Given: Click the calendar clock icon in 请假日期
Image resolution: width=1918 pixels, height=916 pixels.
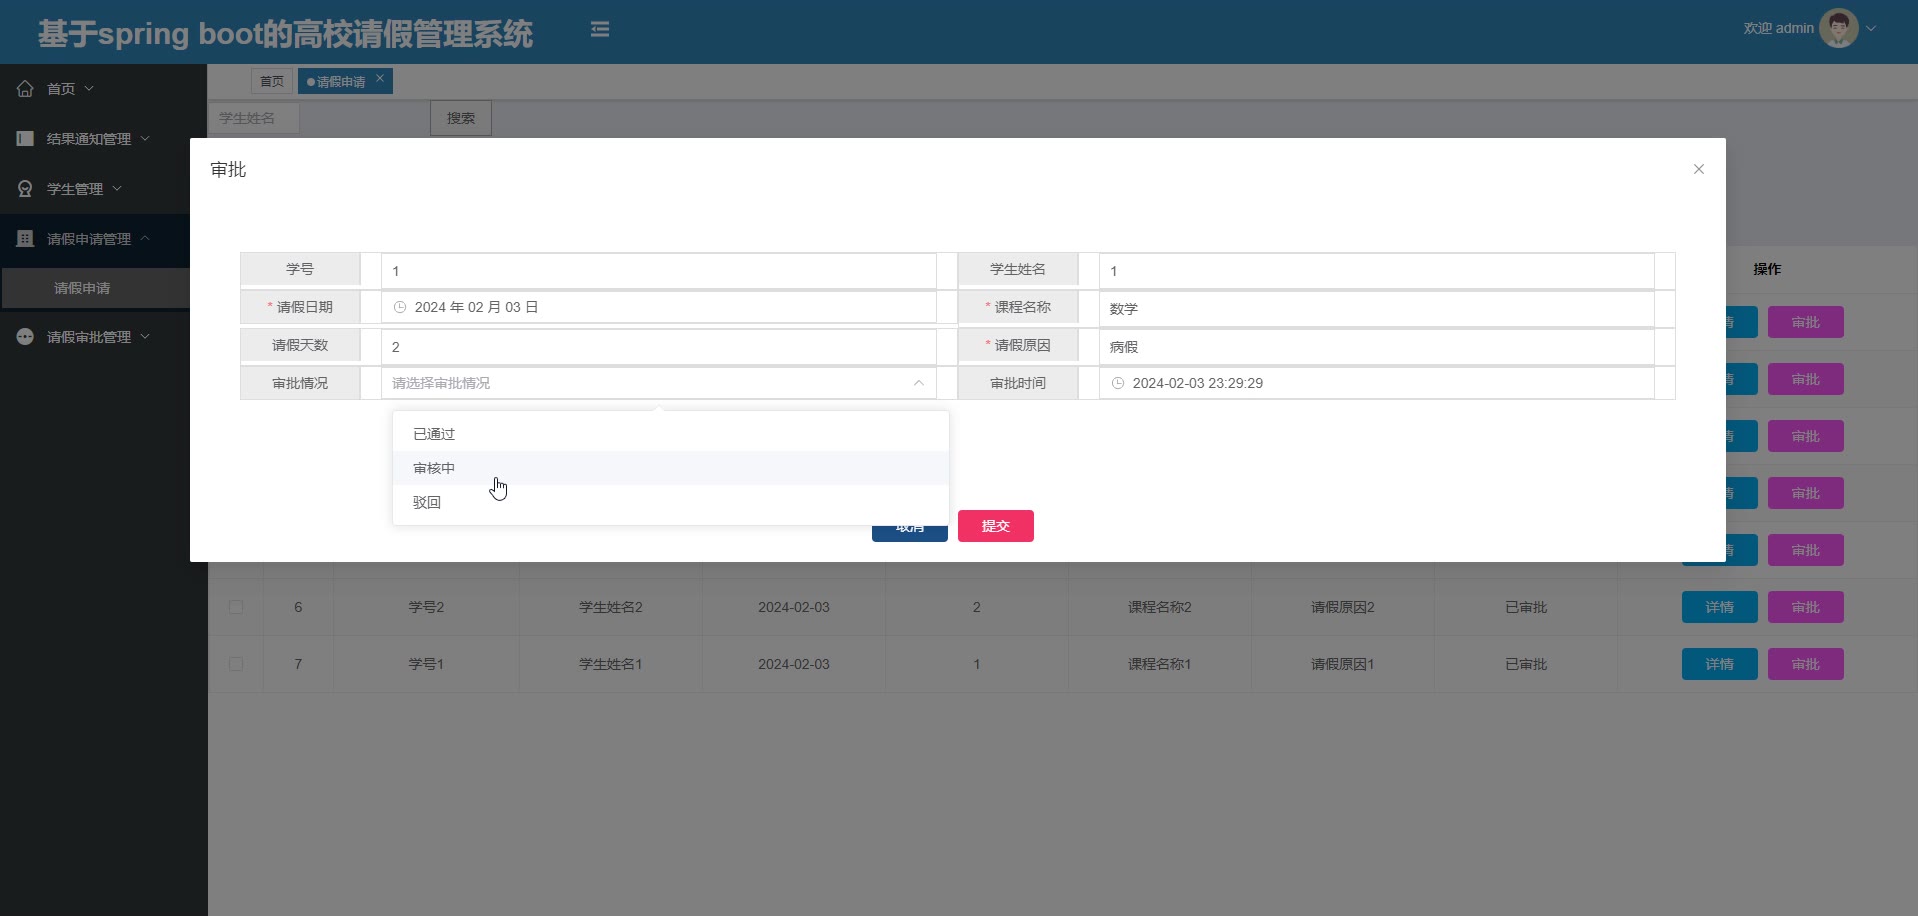Looking at the screenshot, I should tap(400, 307).
